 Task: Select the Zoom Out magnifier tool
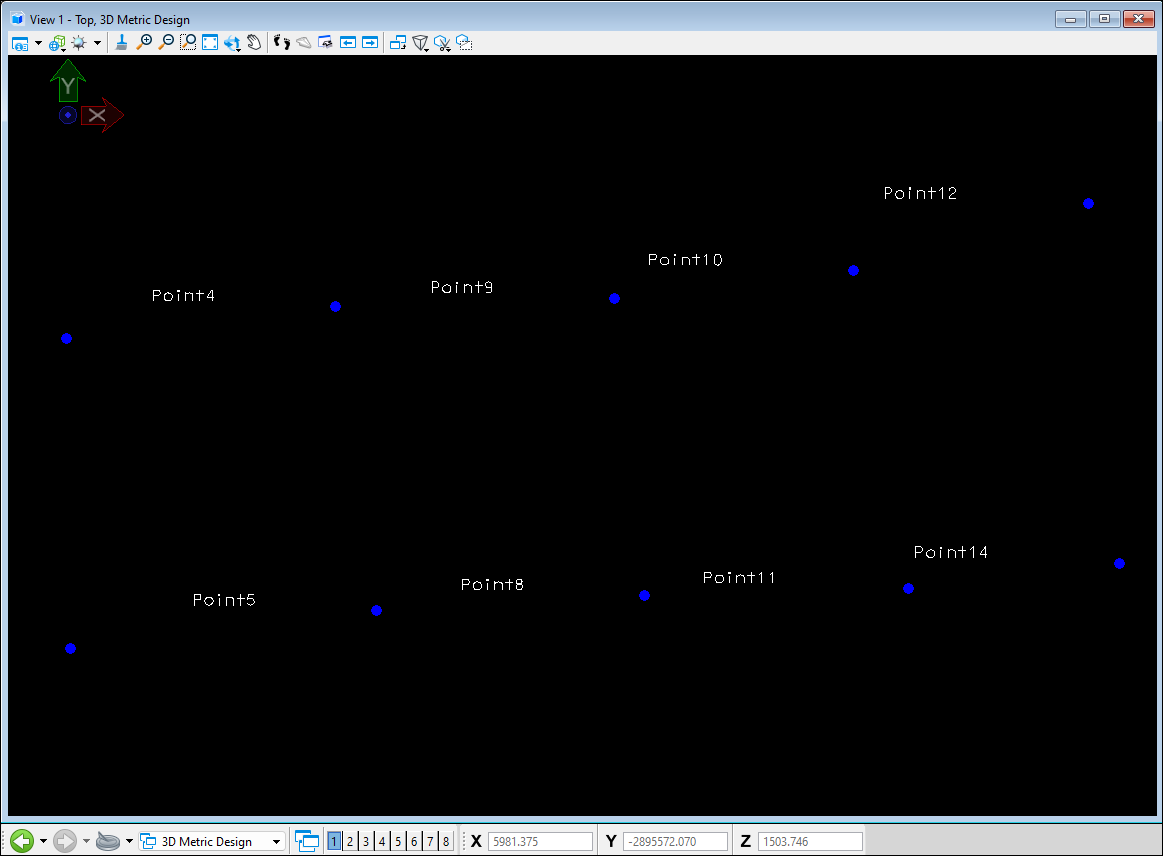(166, 43)
